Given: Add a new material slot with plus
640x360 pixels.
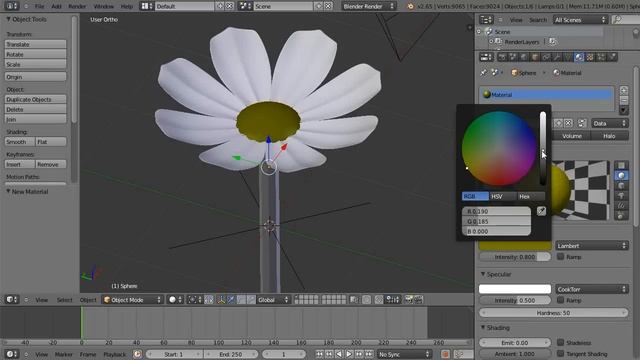Looking at the screenshot, I should click(623, 90).
